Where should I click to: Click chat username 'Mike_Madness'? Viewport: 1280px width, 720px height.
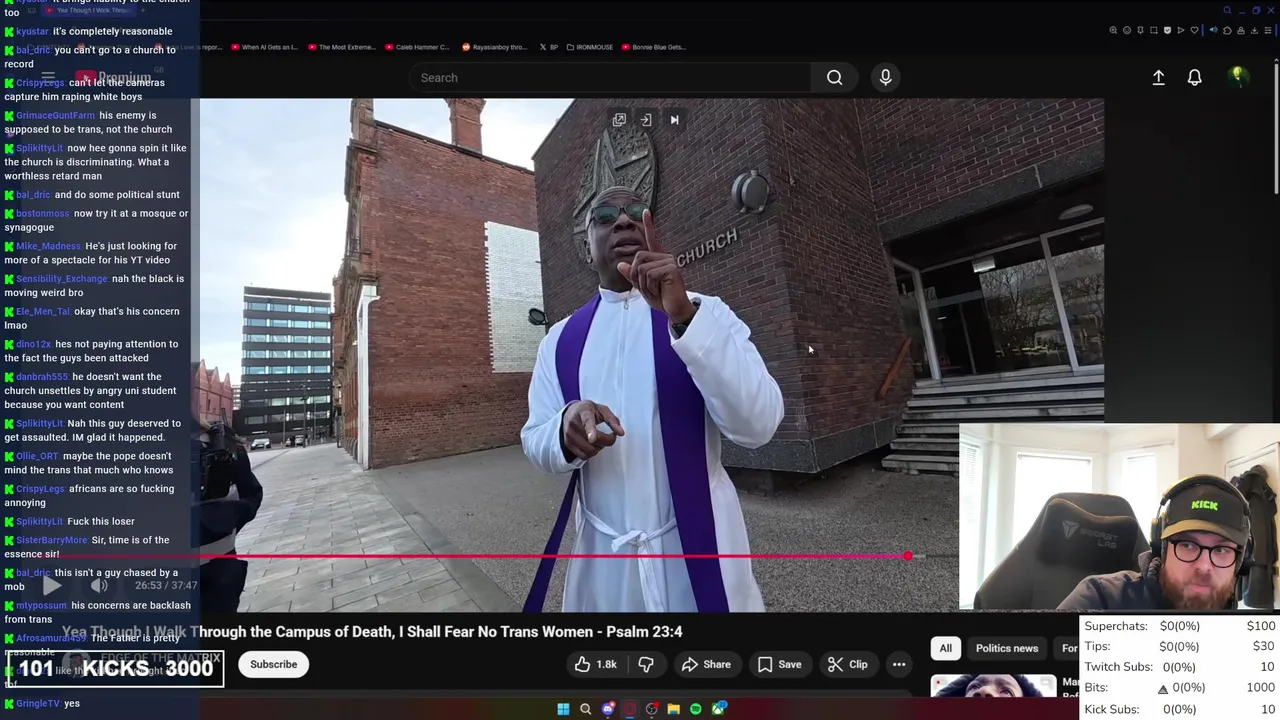tap(48, 246)
